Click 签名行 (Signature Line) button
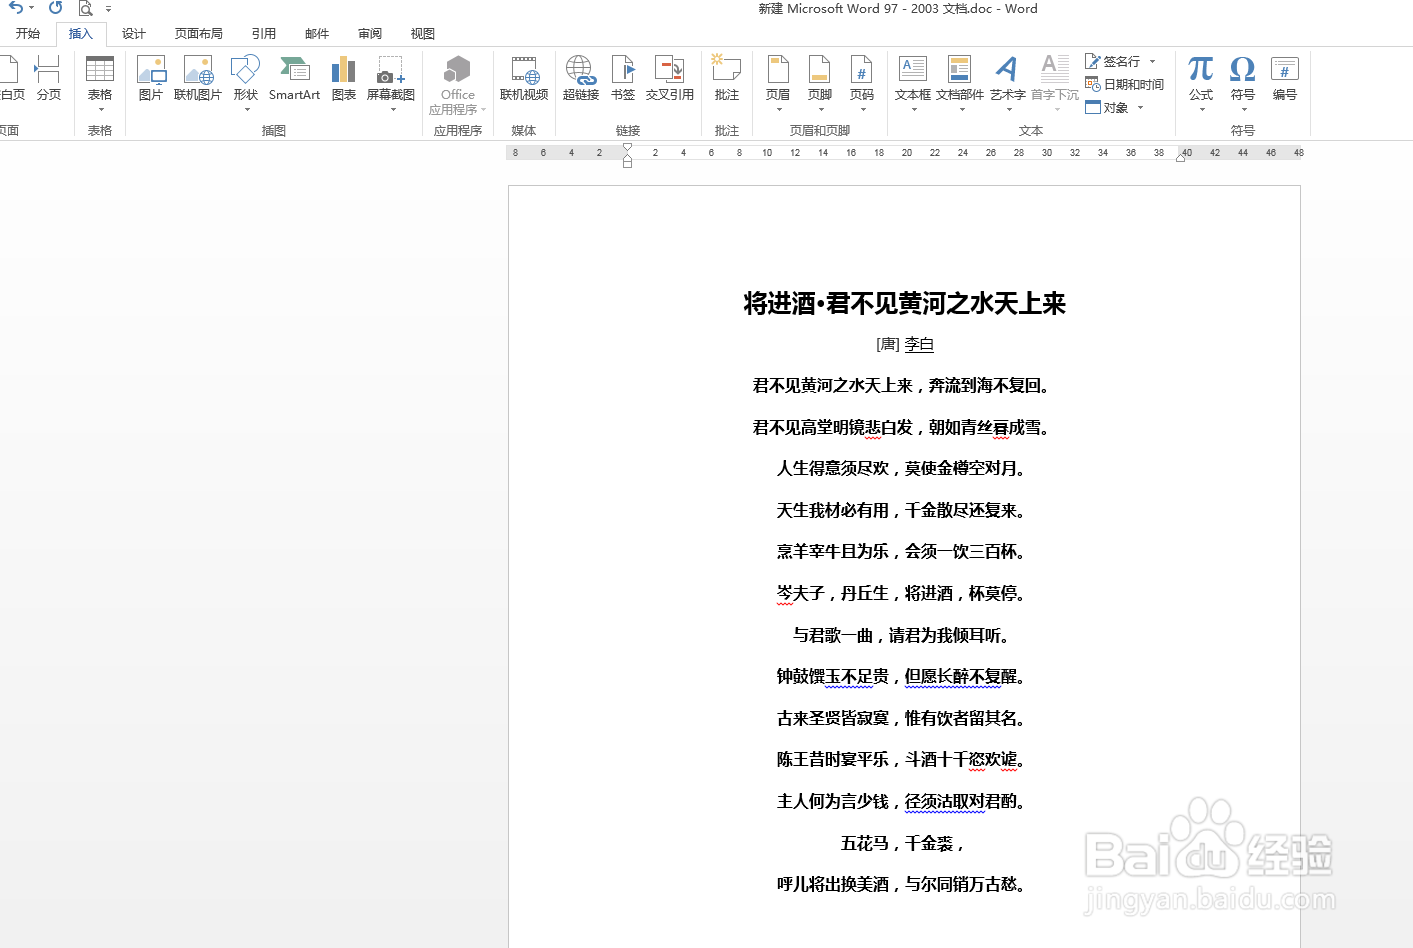 (x=1113, y=61)
